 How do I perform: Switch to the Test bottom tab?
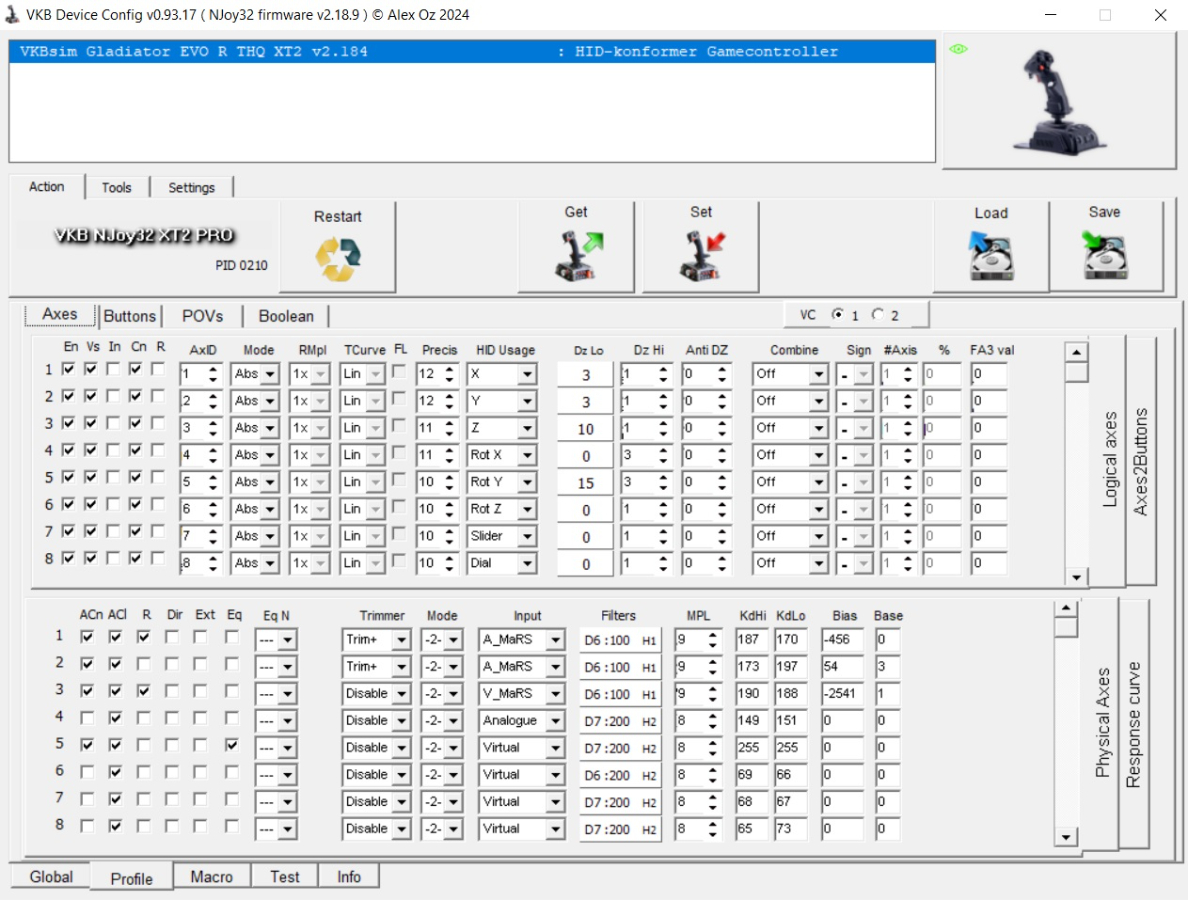[285, 877]
